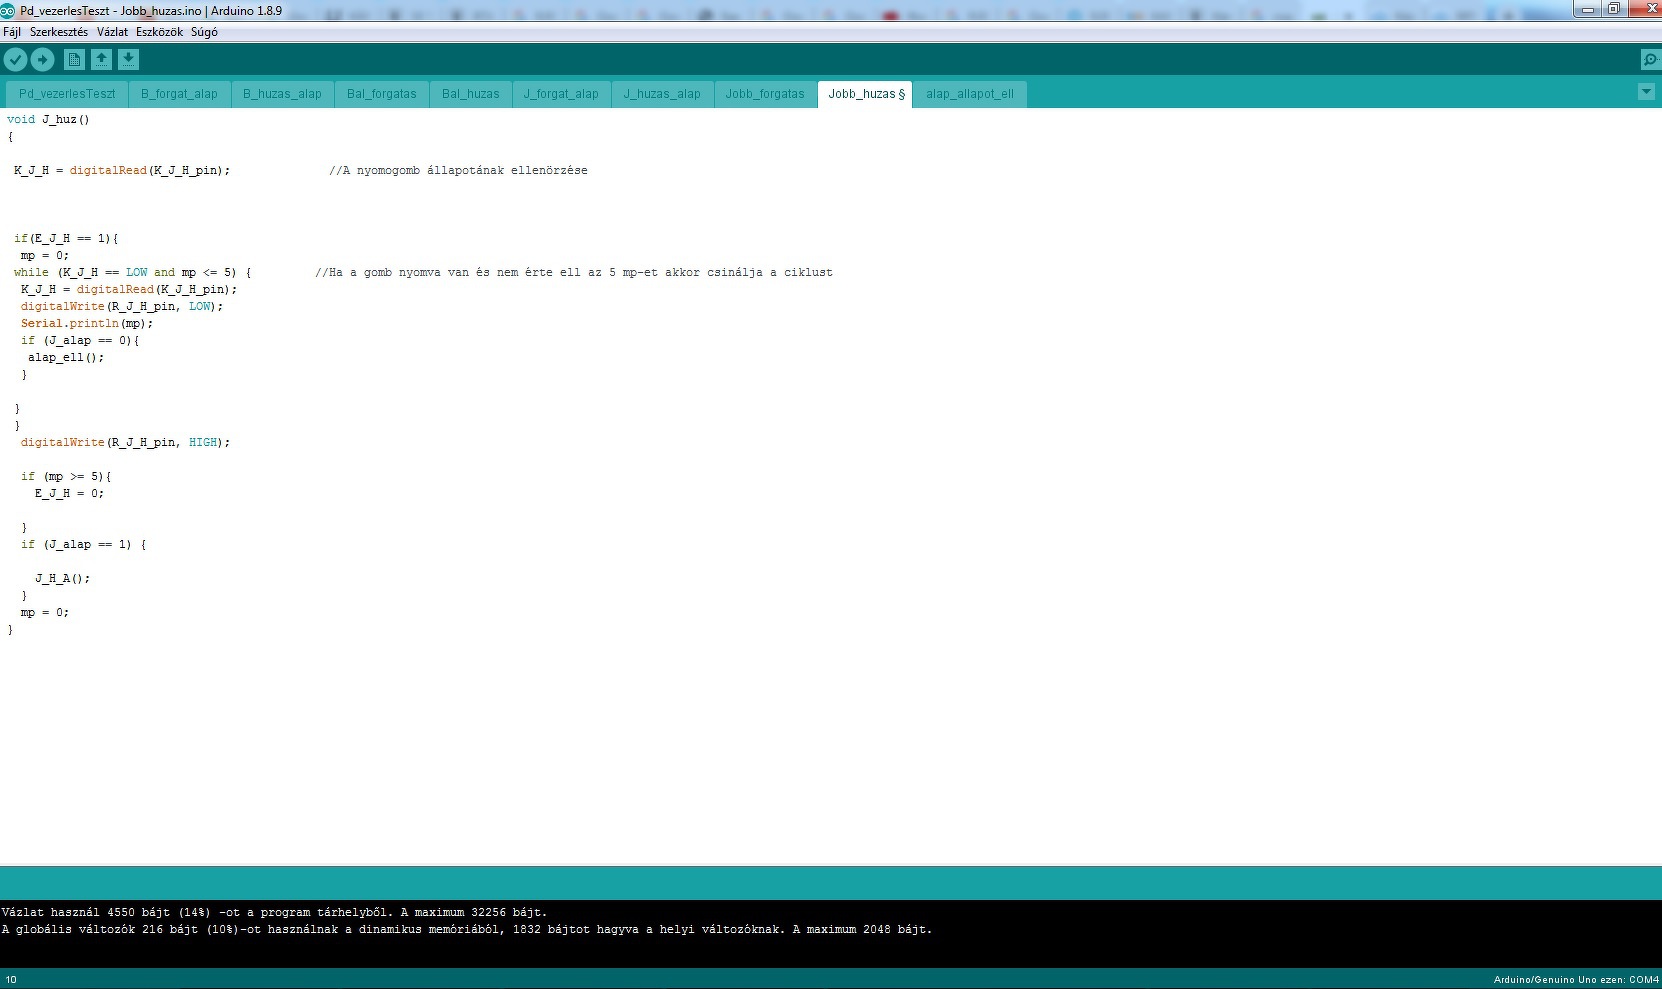
Task: Click the 'digitalWrite(R_J_H_pin, LOW);' line
Action: [x=122, y=306]
